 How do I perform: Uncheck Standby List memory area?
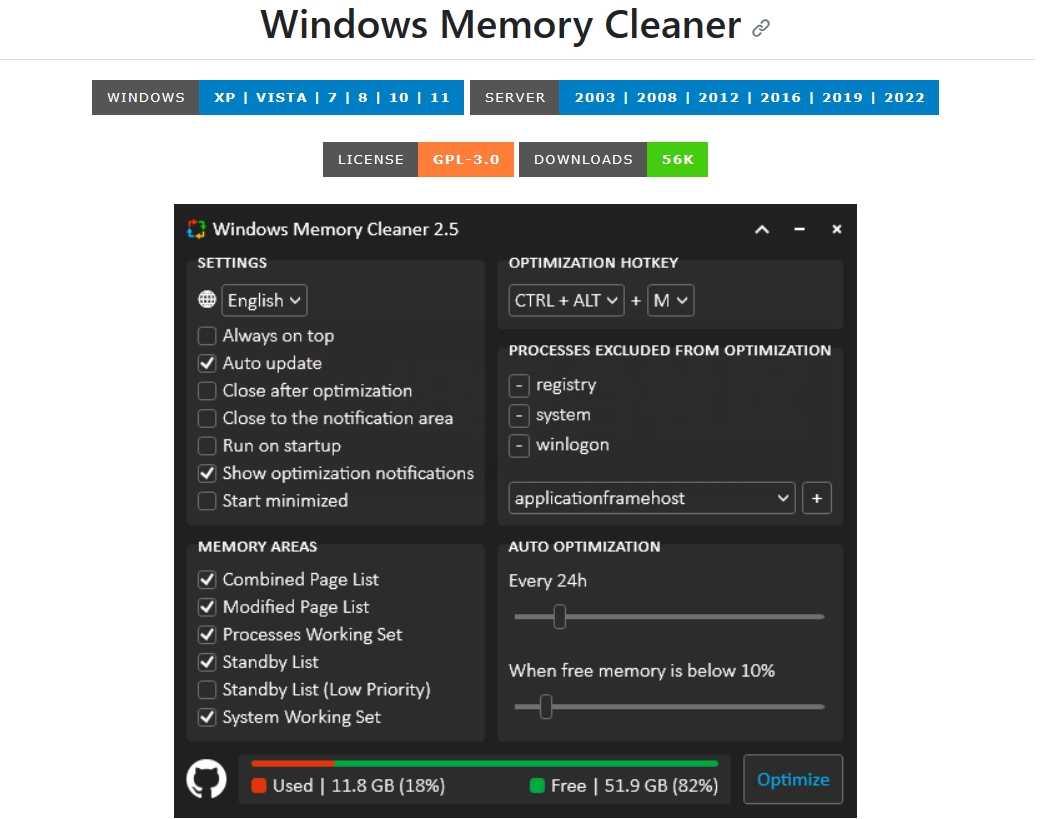207,662
